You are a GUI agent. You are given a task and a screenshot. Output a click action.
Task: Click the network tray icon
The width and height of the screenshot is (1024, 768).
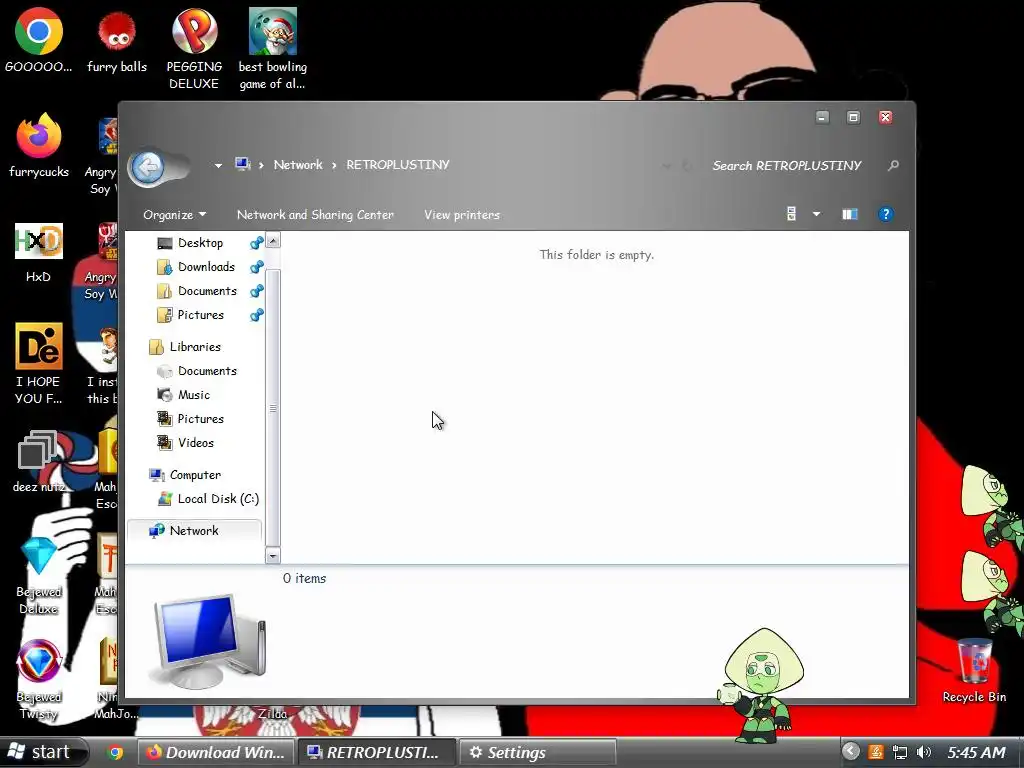pos(900,752)
